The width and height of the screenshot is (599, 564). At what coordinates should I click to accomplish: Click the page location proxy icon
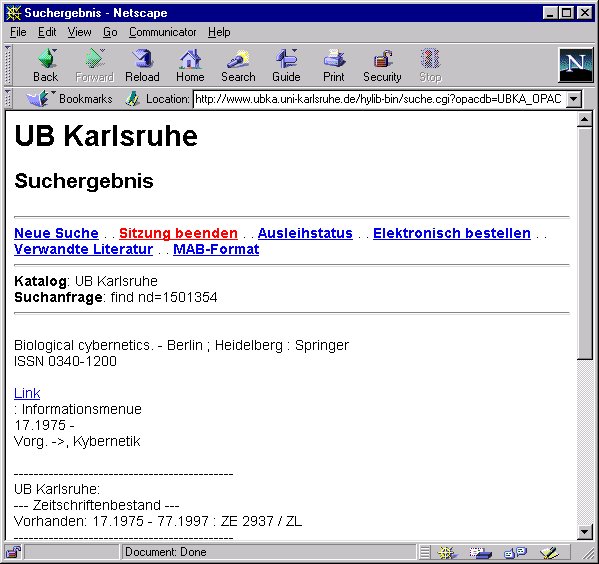(132, 99)
